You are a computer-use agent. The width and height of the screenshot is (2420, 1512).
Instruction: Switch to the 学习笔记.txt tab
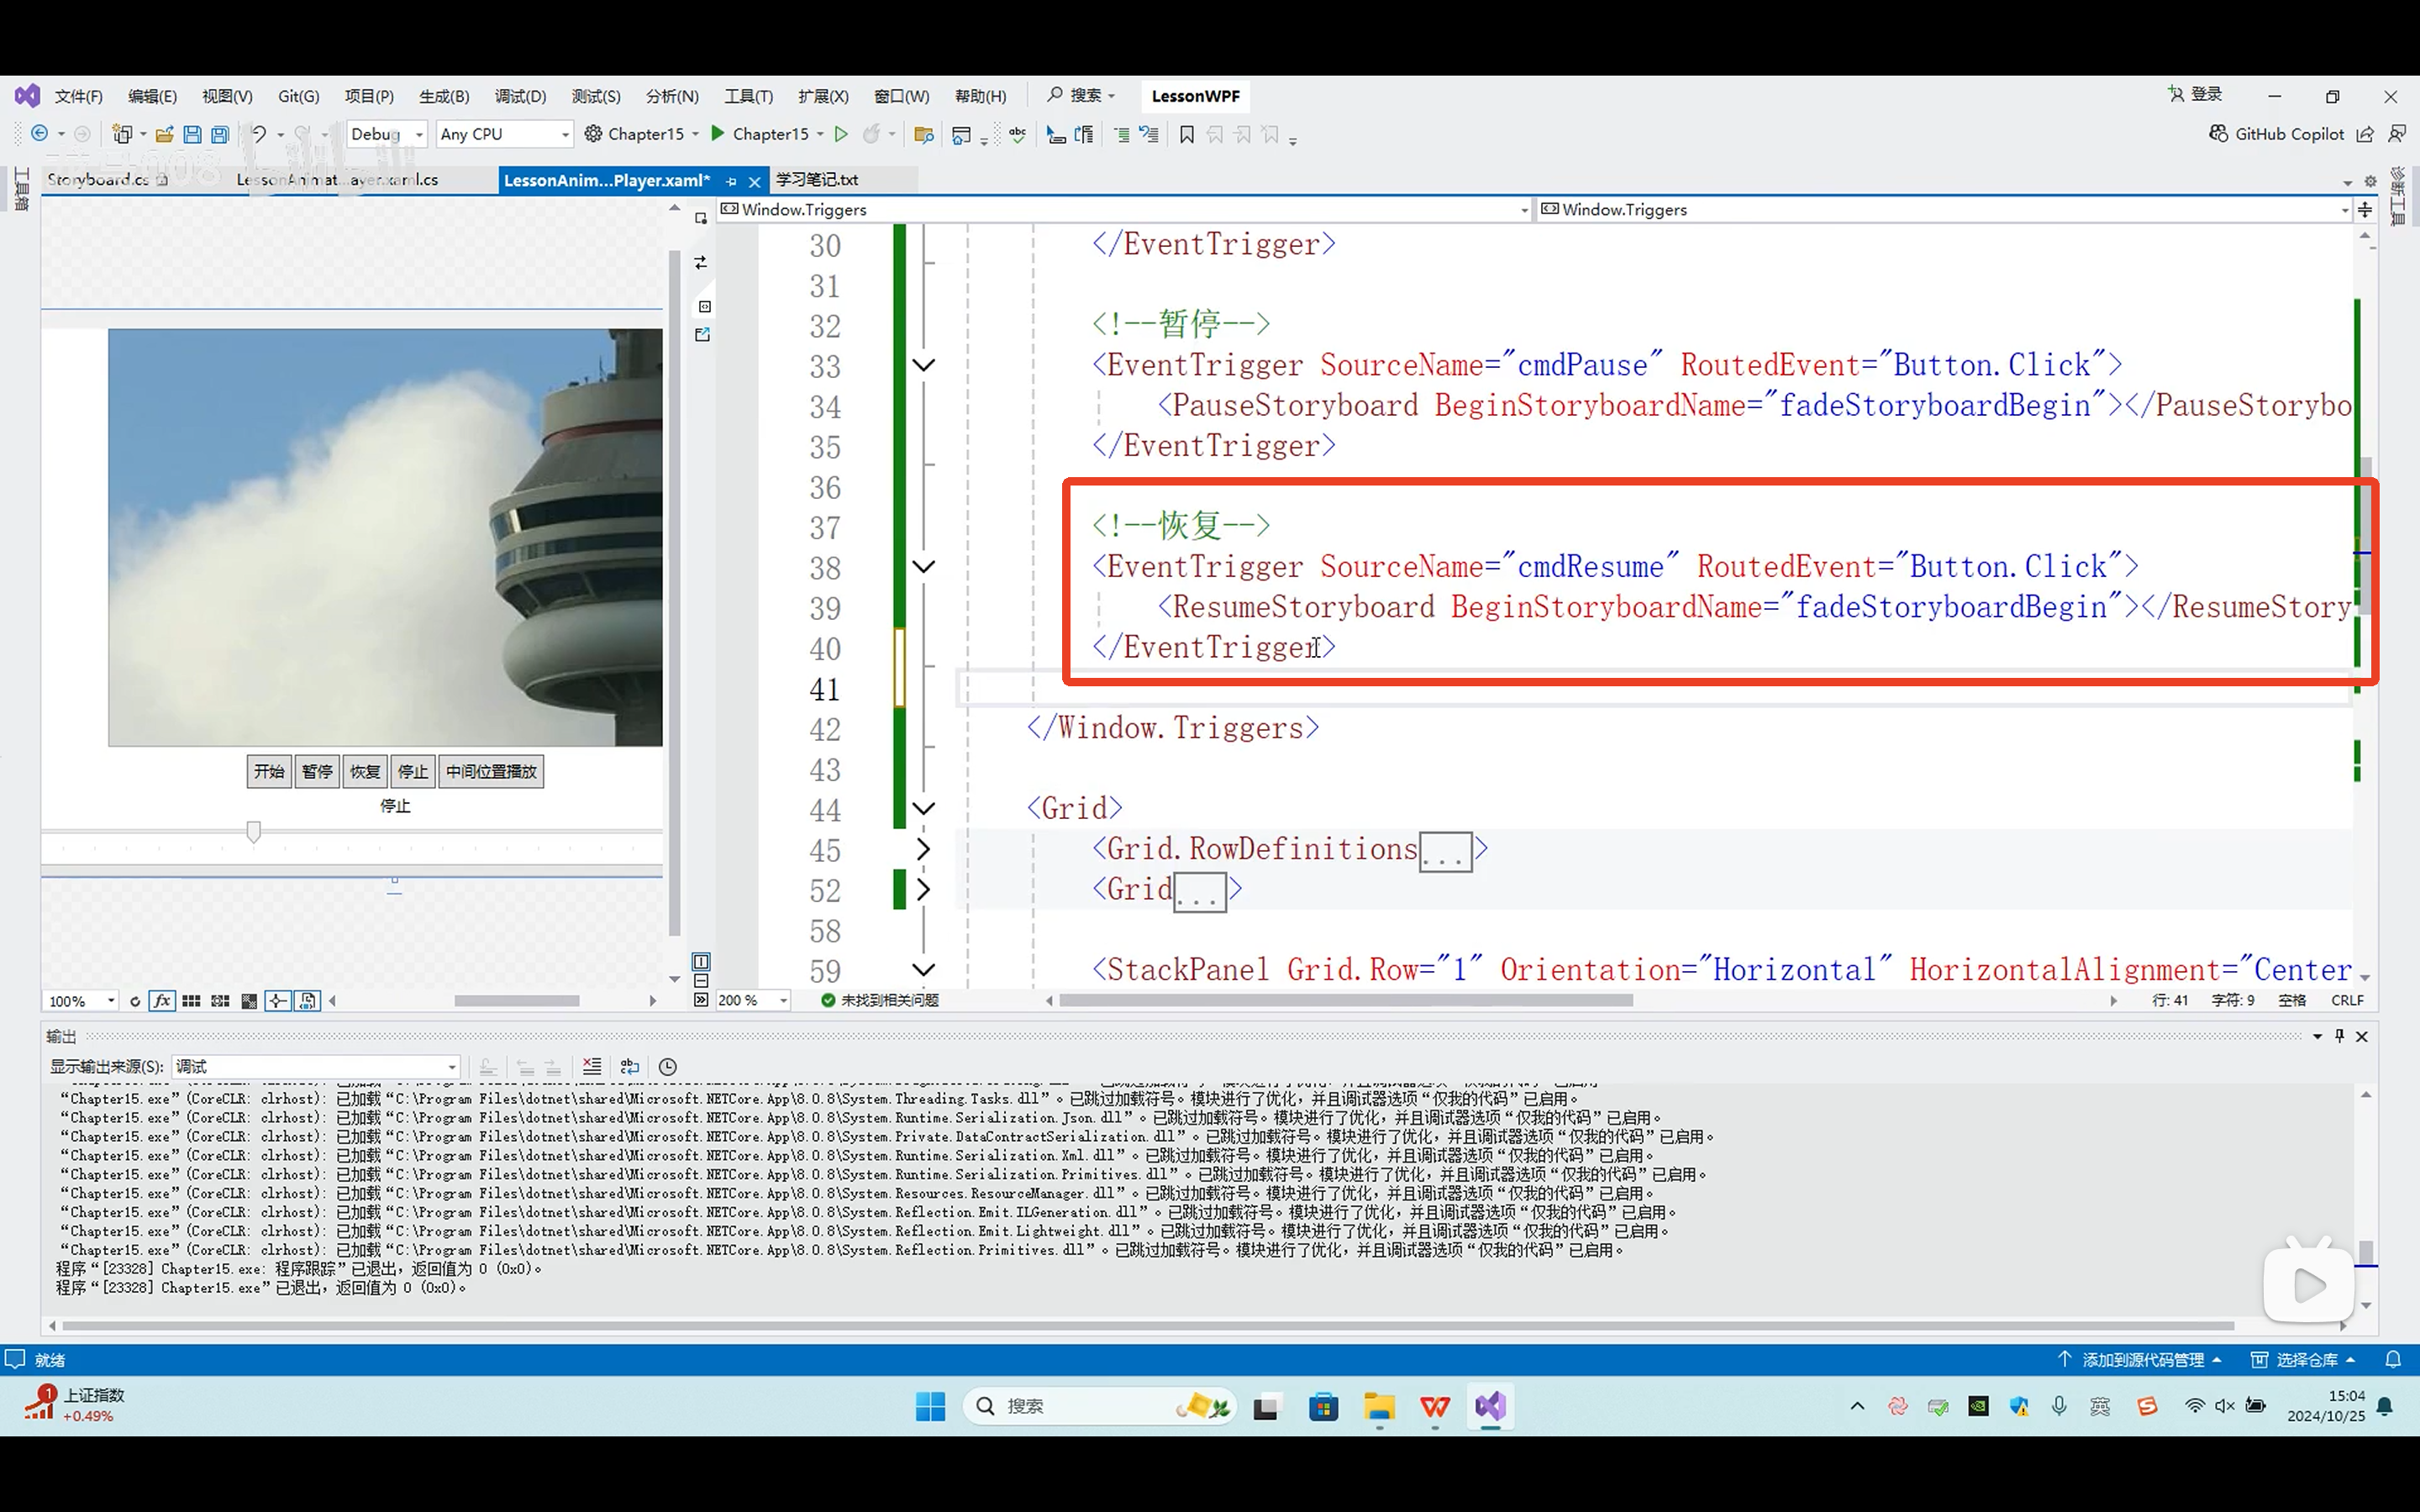point(817,180)
